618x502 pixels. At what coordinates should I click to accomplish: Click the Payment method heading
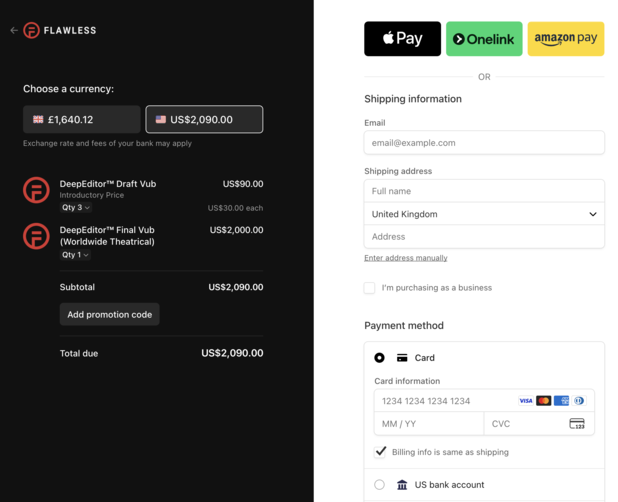(404, 325)
